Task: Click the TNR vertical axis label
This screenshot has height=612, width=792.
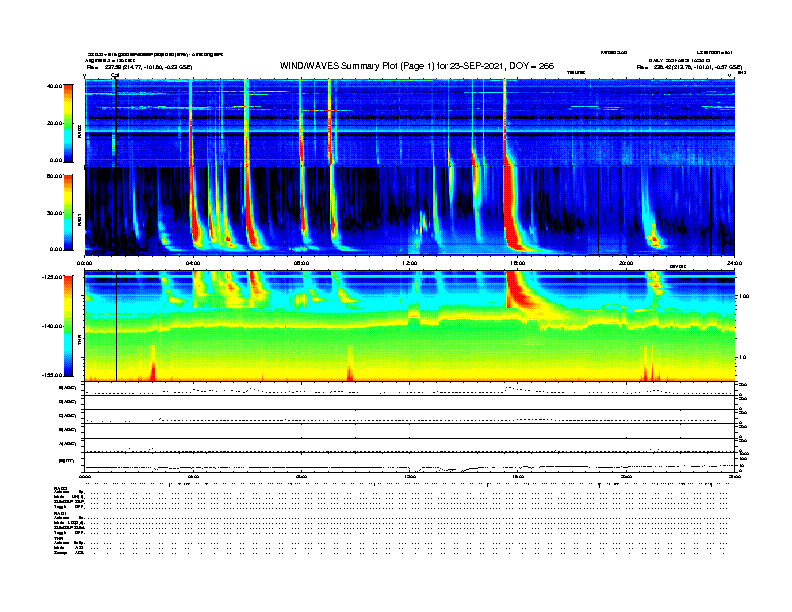Action: 79,341
